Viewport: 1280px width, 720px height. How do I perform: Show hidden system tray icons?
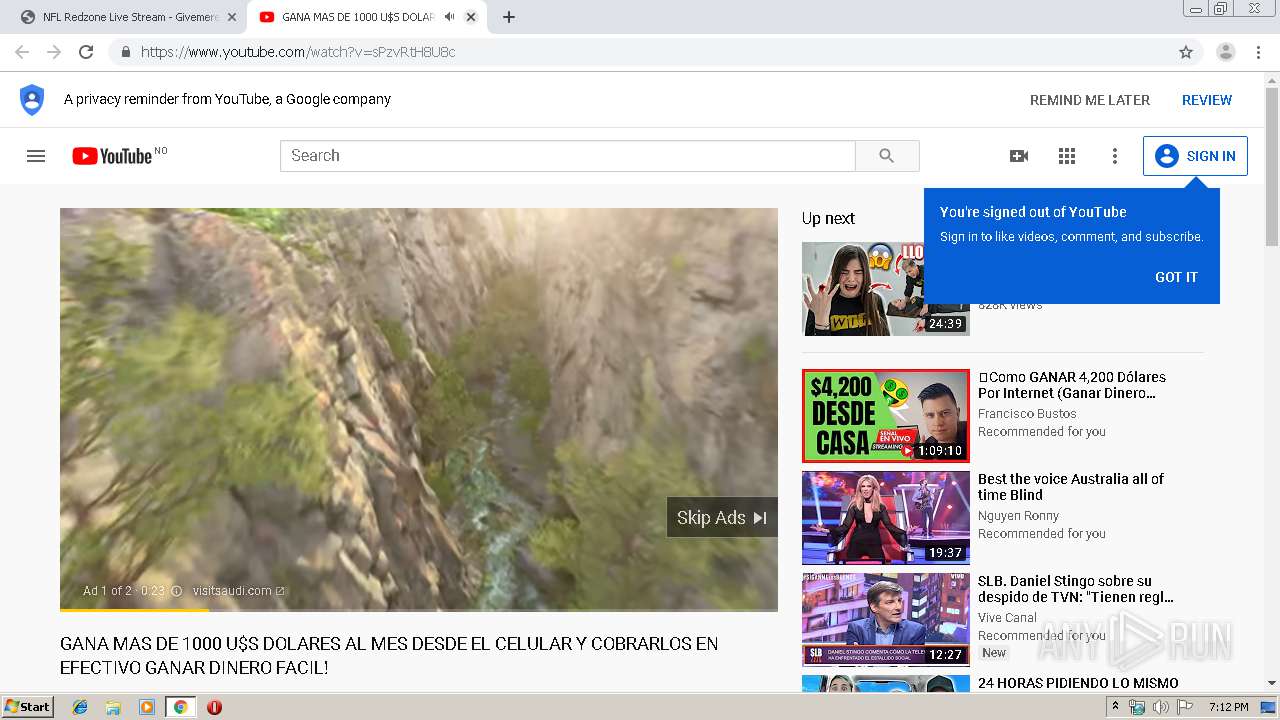click(x=1116, y=707)
